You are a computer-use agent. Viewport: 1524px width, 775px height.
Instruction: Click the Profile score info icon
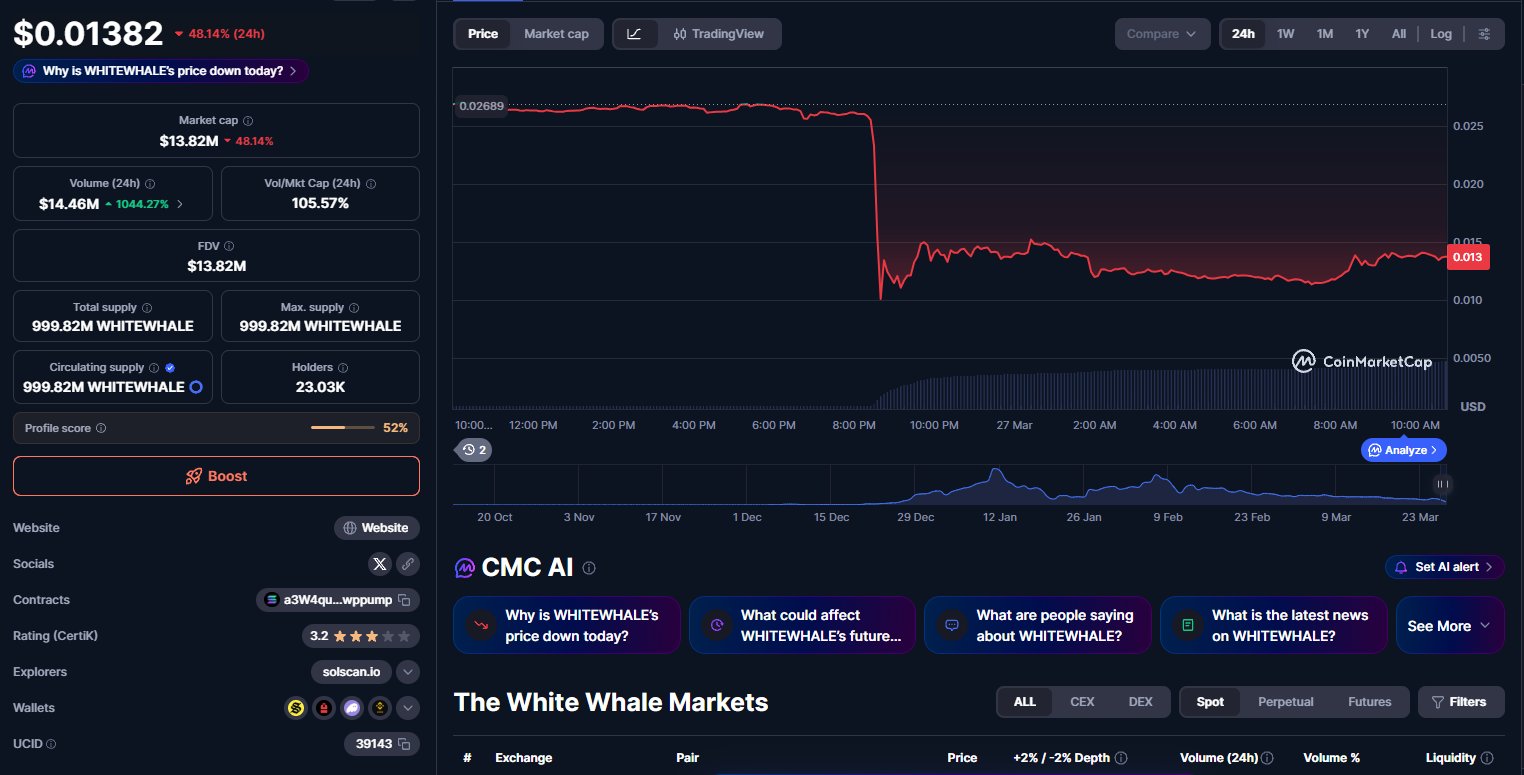click(x=101, y=428)
